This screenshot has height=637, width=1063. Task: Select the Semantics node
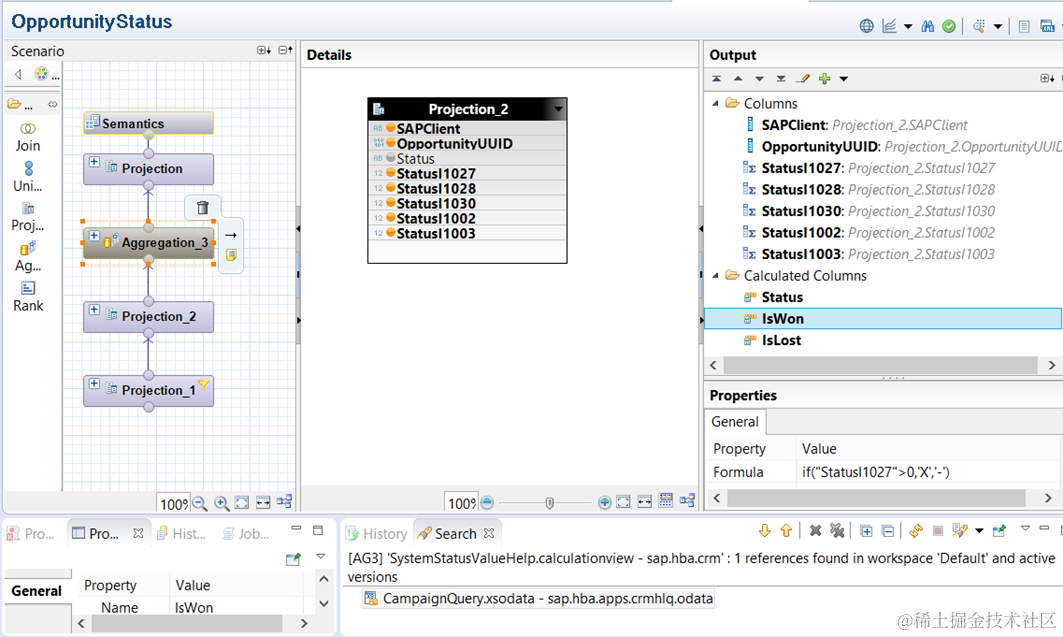[x=148, y=123]
